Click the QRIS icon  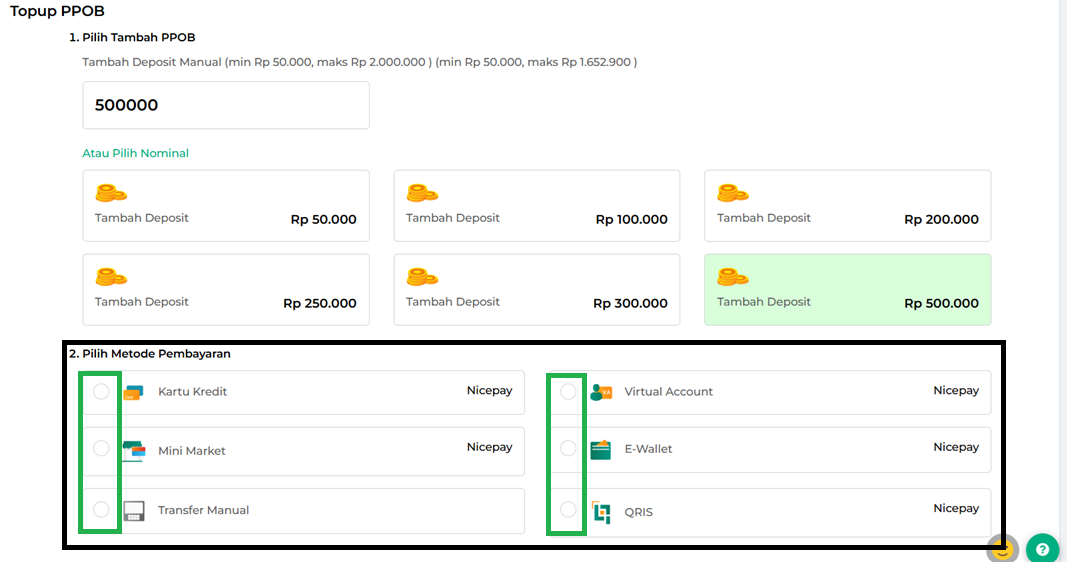[x=600, y=512]
